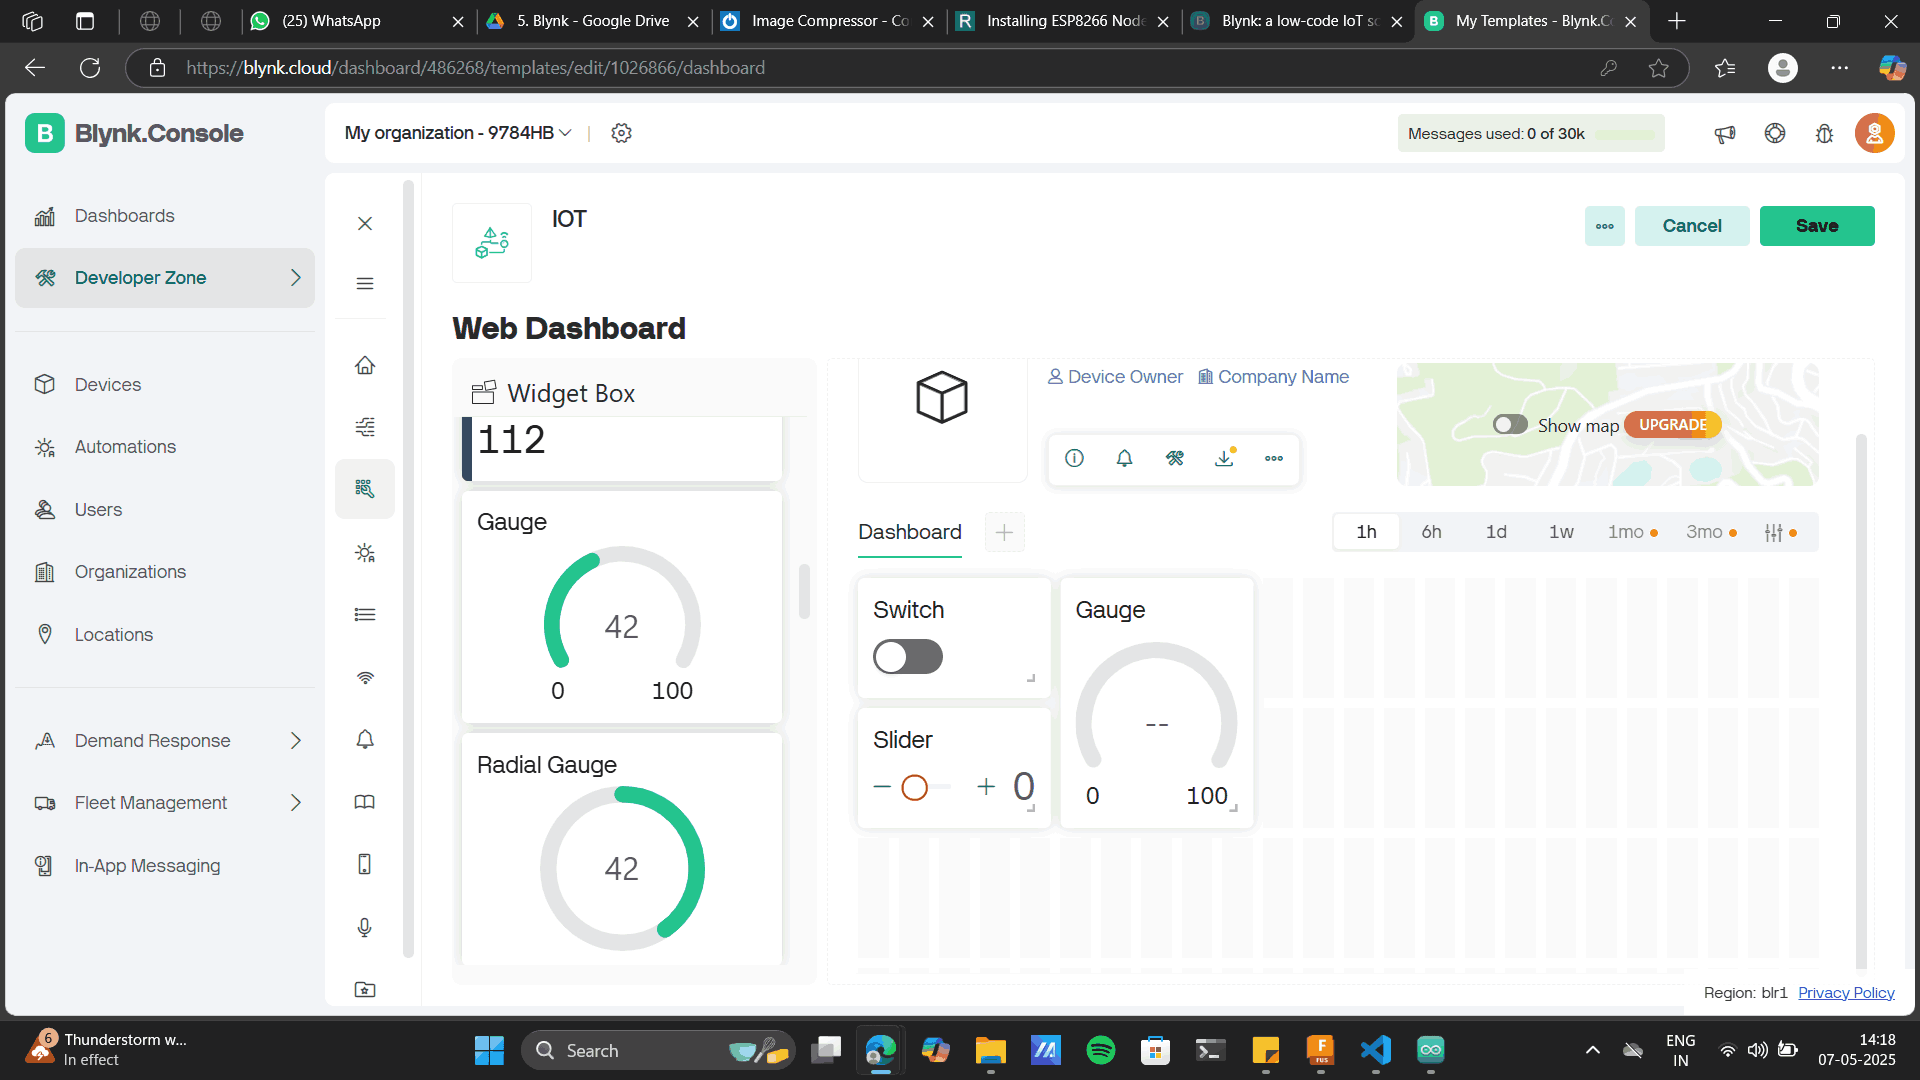Open the Home section icon in template sidebar
Screen dimensions: 1920x1080
[x=365, y=366]
